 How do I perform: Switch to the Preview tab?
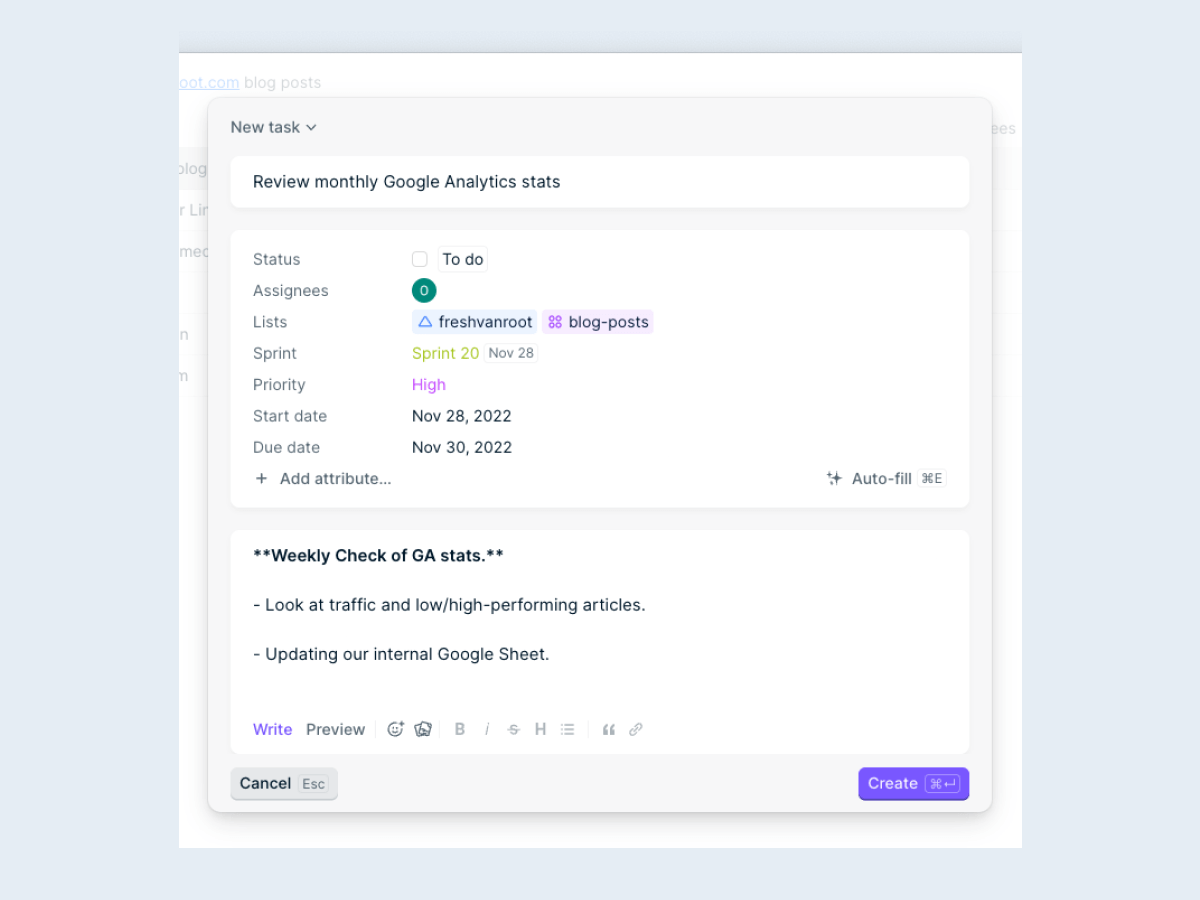[335, 729]
